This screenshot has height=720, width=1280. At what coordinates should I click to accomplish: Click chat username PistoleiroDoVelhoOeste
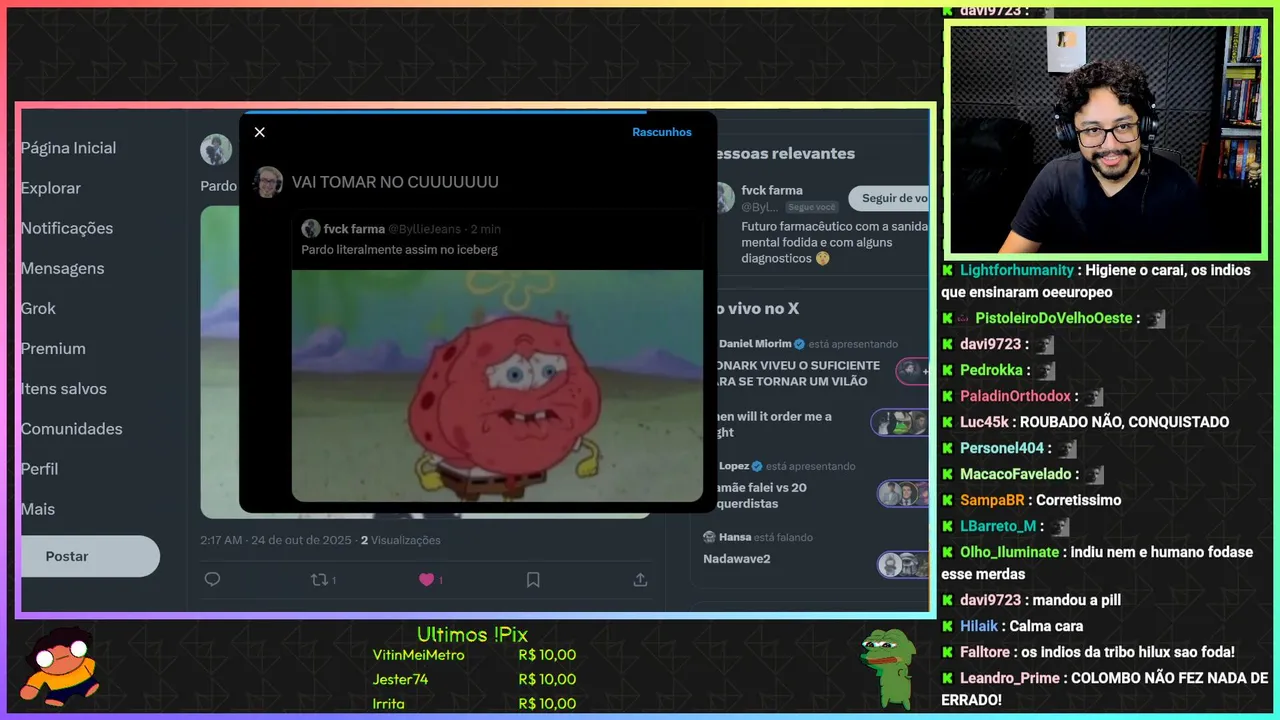pyautogui.click(x=1054, y=318)
